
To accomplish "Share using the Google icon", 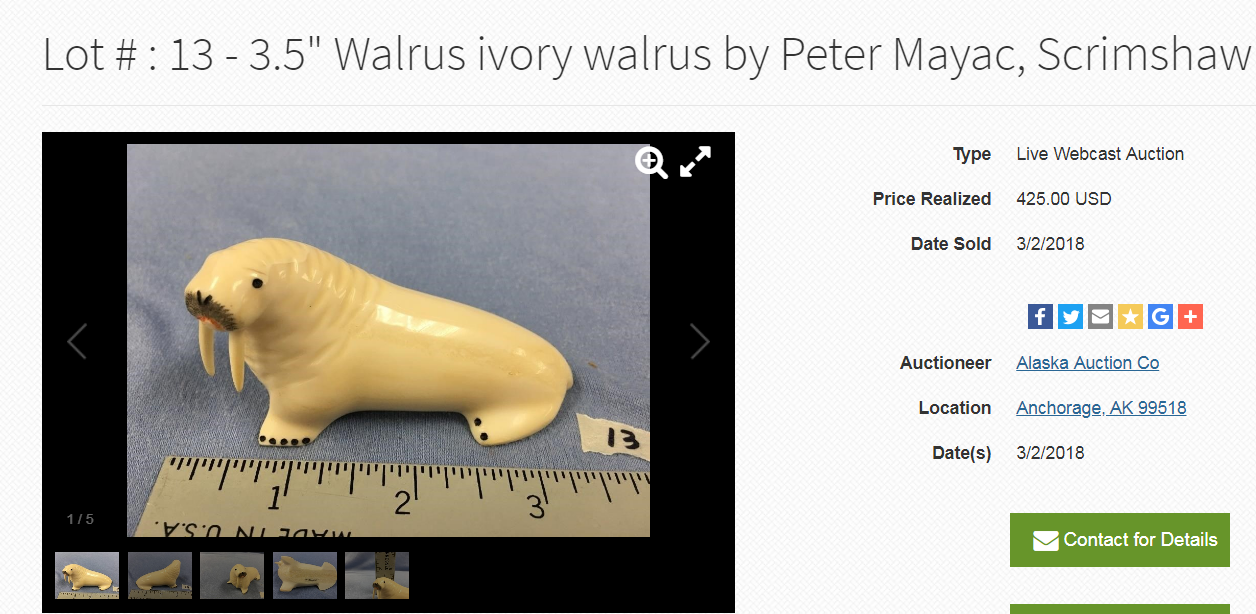I will [1160, 317].
